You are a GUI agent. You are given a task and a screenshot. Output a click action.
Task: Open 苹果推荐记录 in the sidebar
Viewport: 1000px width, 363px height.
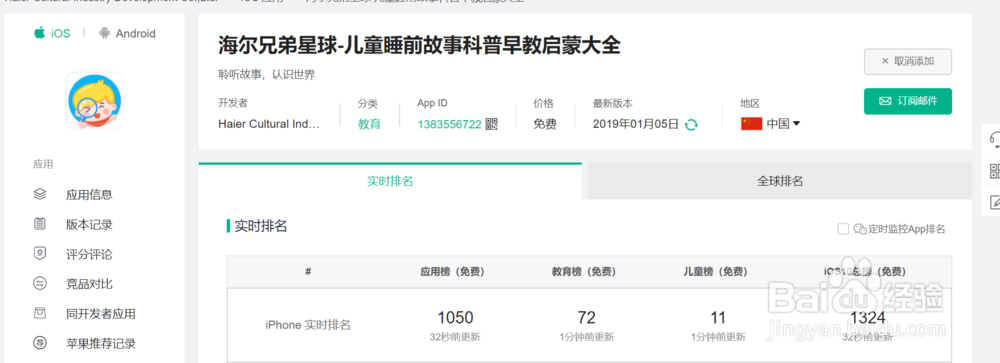(101, 344)
